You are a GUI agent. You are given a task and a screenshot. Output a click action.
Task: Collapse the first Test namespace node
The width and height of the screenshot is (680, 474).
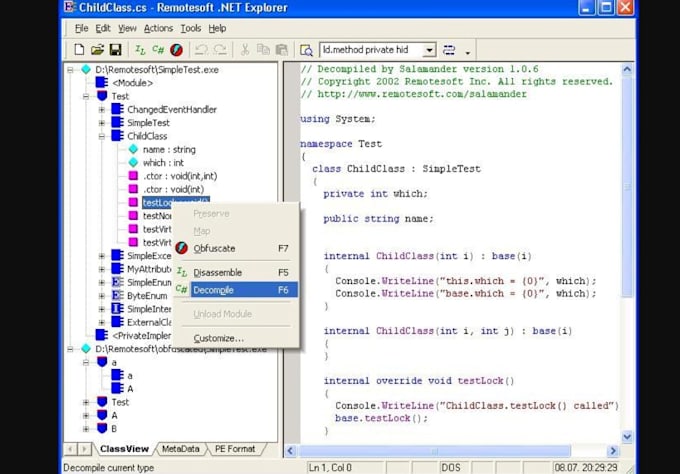pyautogui.click(x=86, y=96)
